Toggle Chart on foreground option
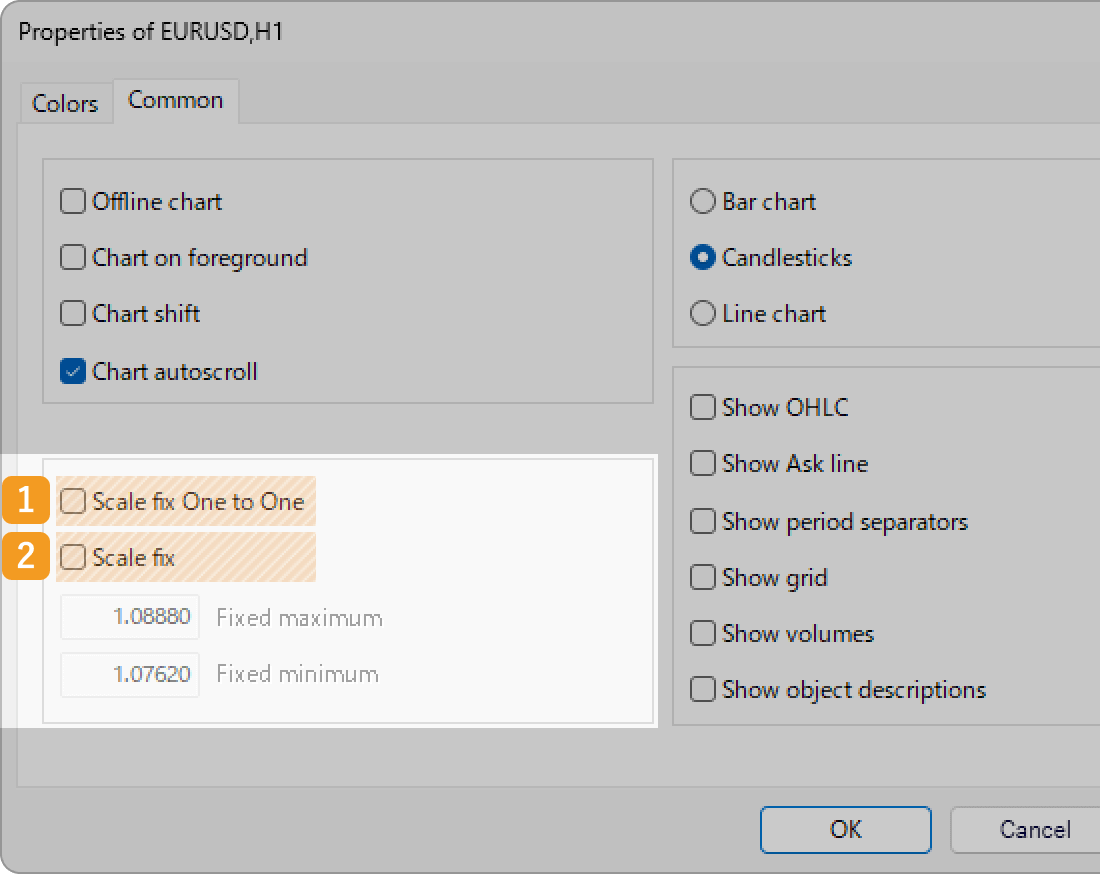The image size is (1100, 874). pos(73,258)
